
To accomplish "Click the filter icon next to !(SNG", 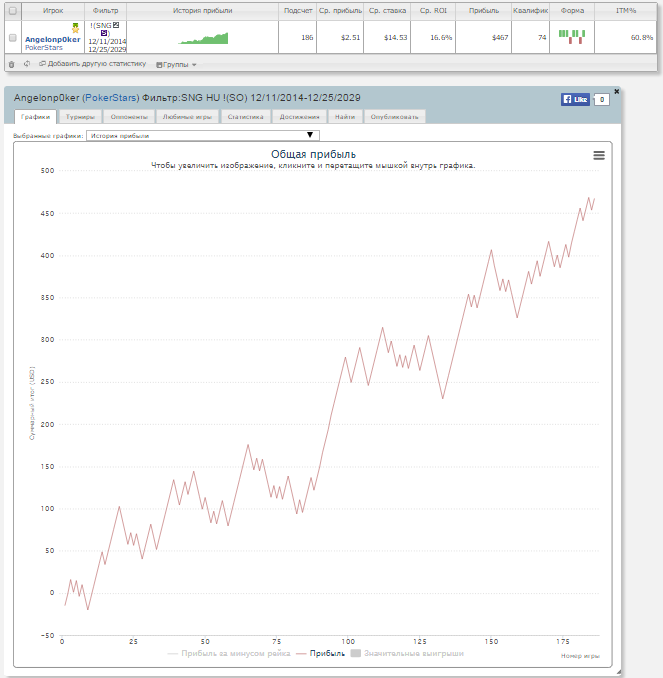I will click(116, 25).
